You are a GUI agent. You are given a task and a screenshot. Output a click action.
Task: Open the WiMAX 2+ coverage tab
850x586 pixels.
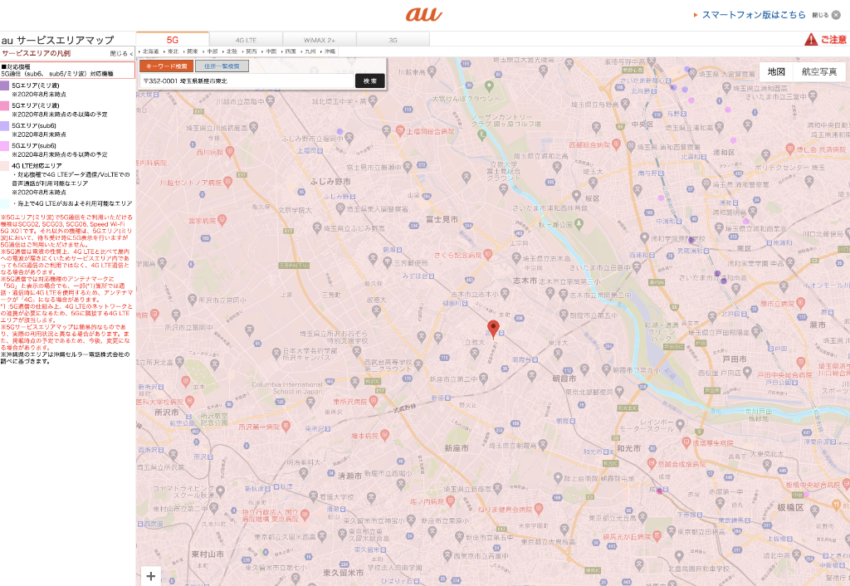point(319,39)
